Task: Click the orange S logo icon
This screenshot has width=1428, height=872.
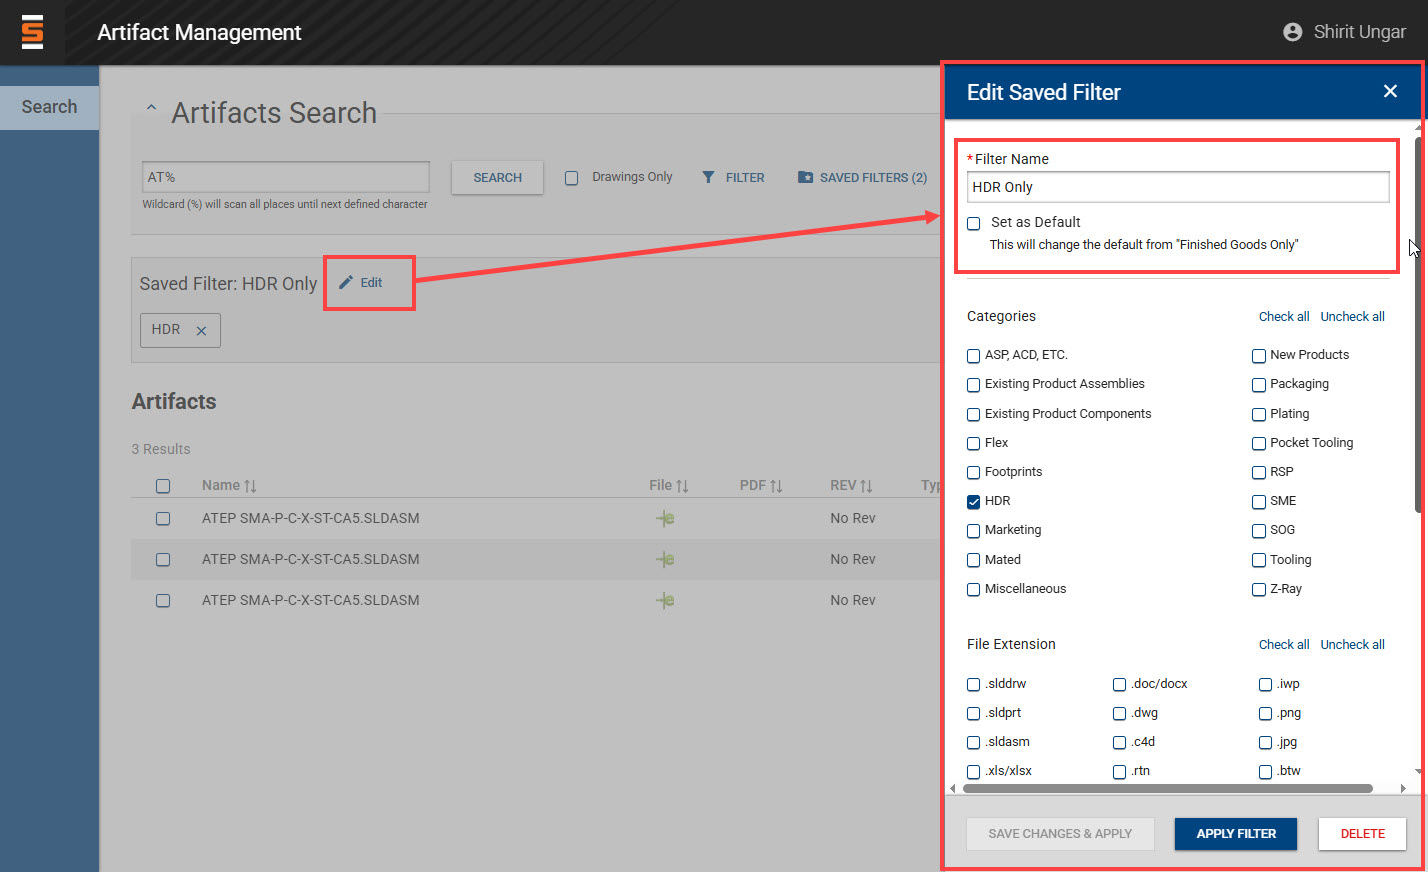Action: (32, 32)
